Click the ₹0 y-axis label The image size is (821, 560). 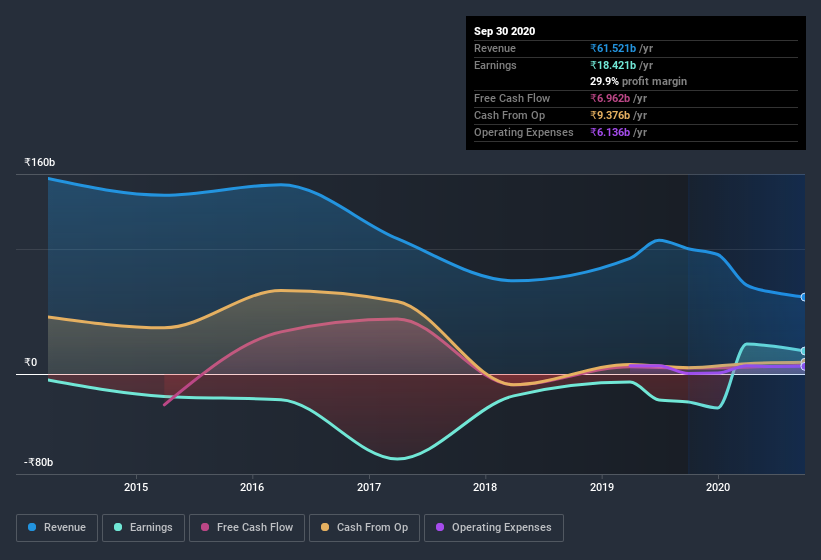click(x=31, y=362)
